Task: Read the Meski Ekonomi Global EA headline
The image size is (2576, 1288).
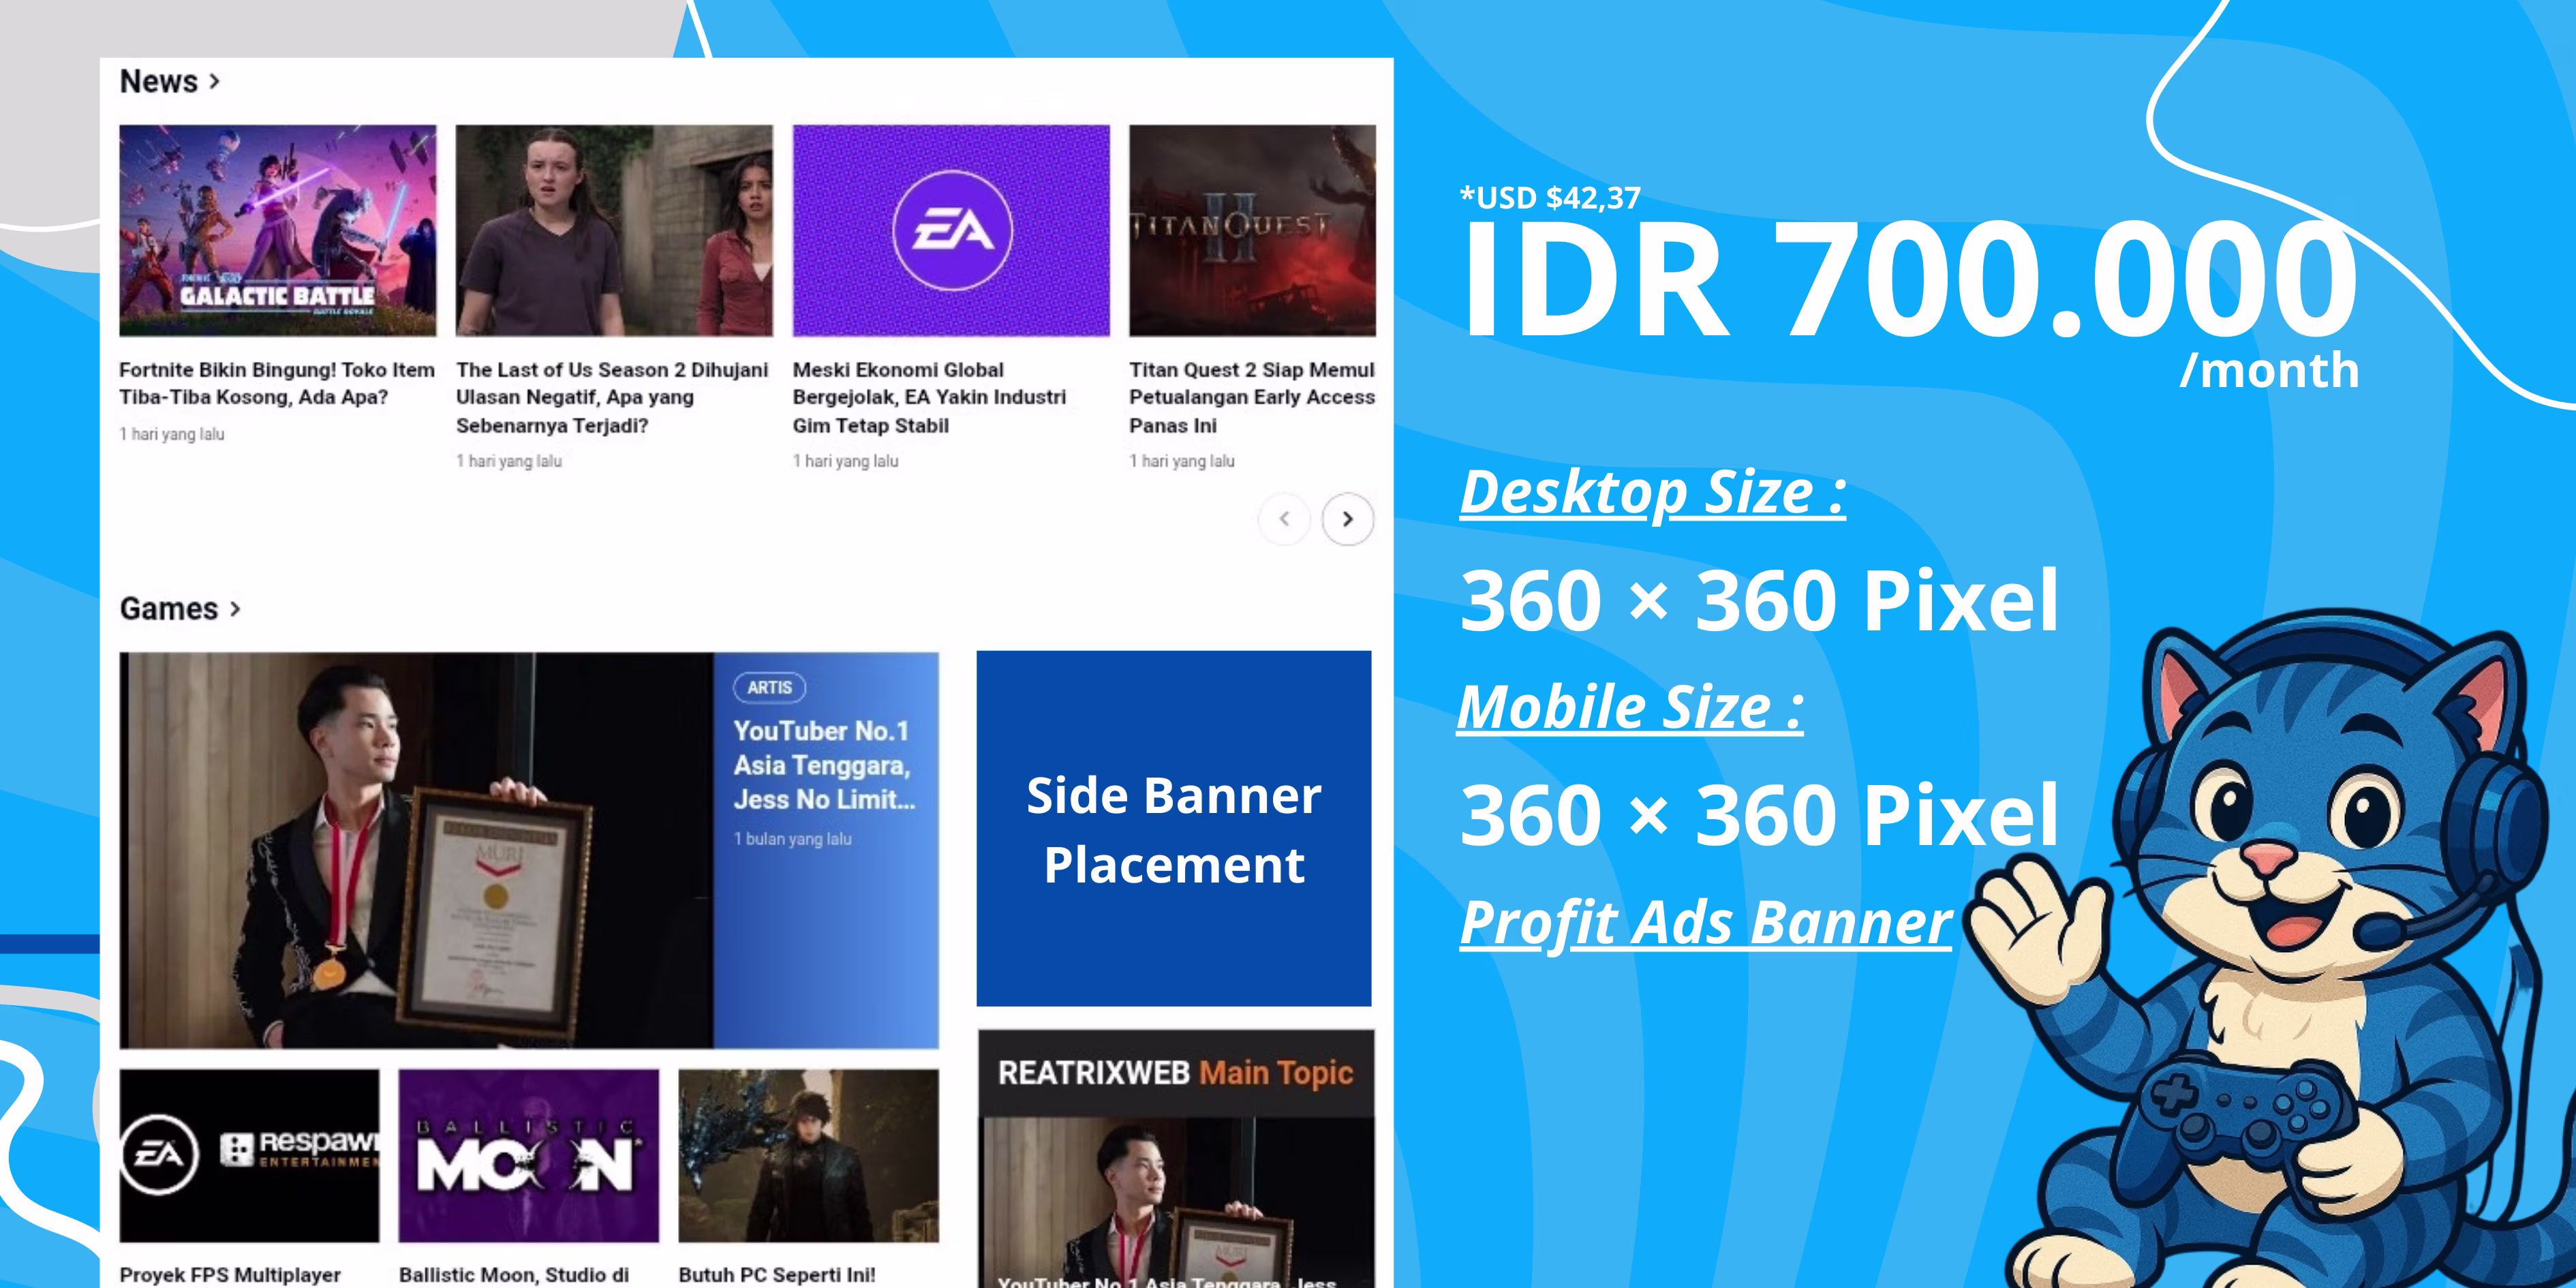Action: (929, 397)
